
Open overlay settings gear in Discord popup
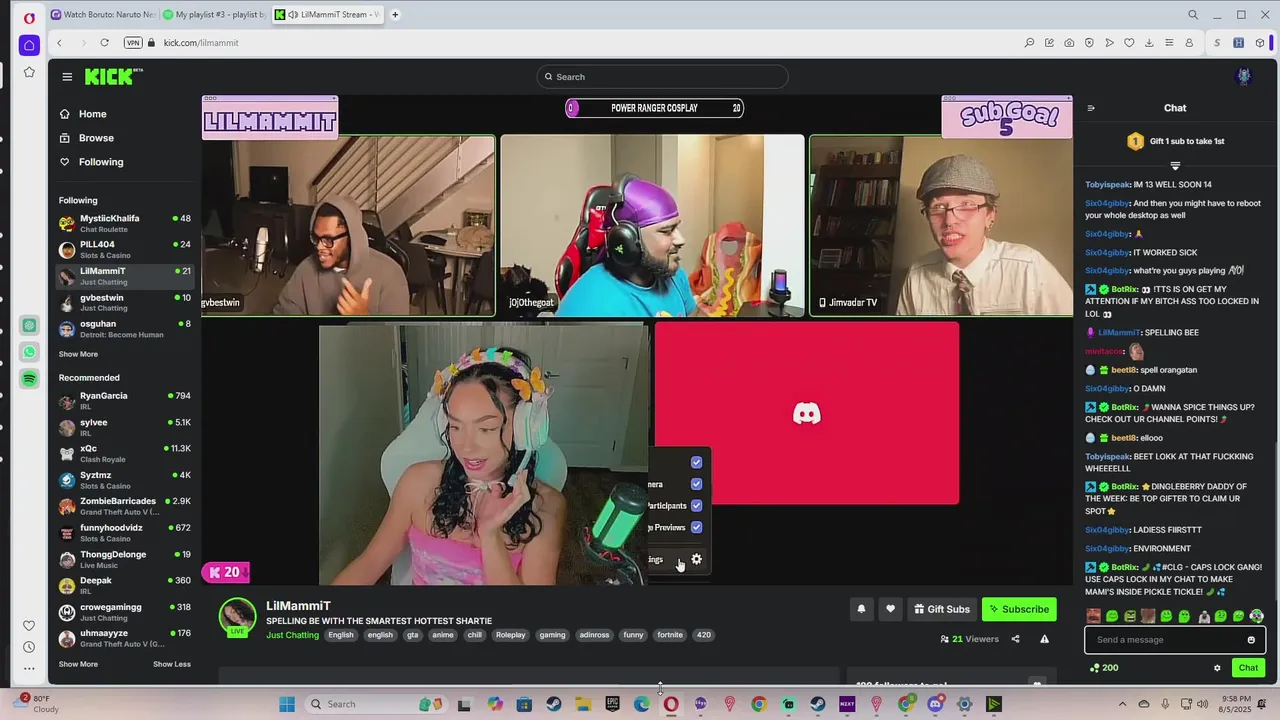(x=697, y=559)
